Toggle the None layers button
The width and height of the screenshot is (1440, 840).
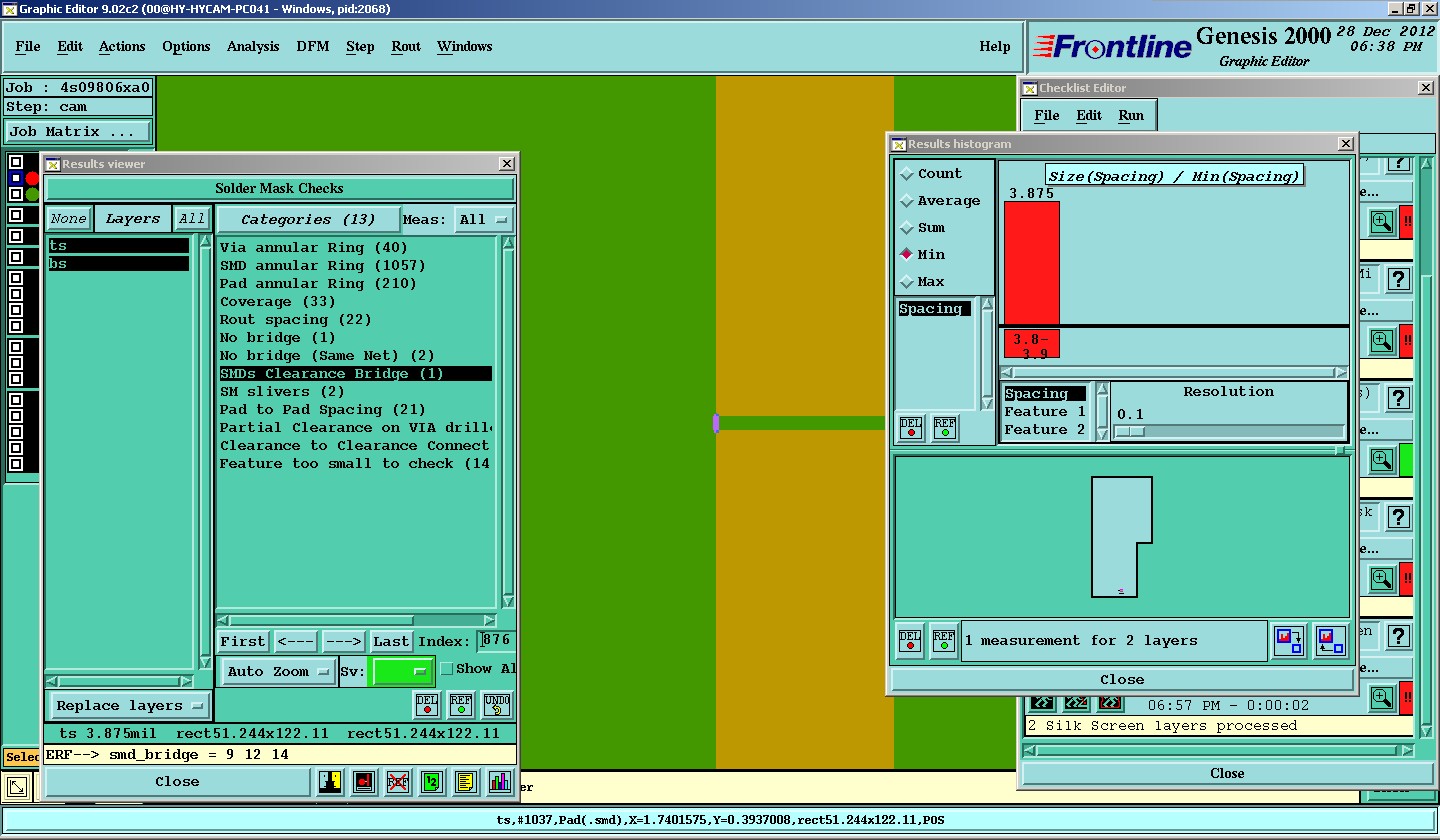coord(69,219)
